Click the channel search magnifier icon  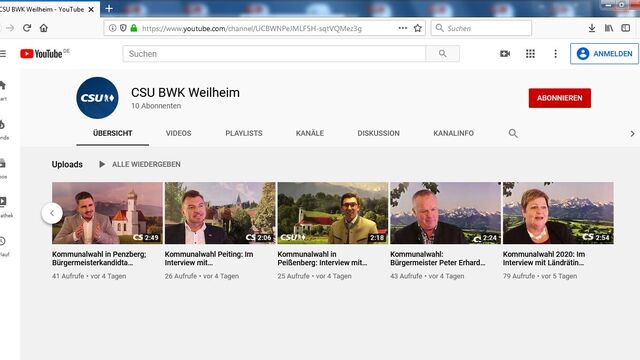pyautogui.click(x=513, y=133)
